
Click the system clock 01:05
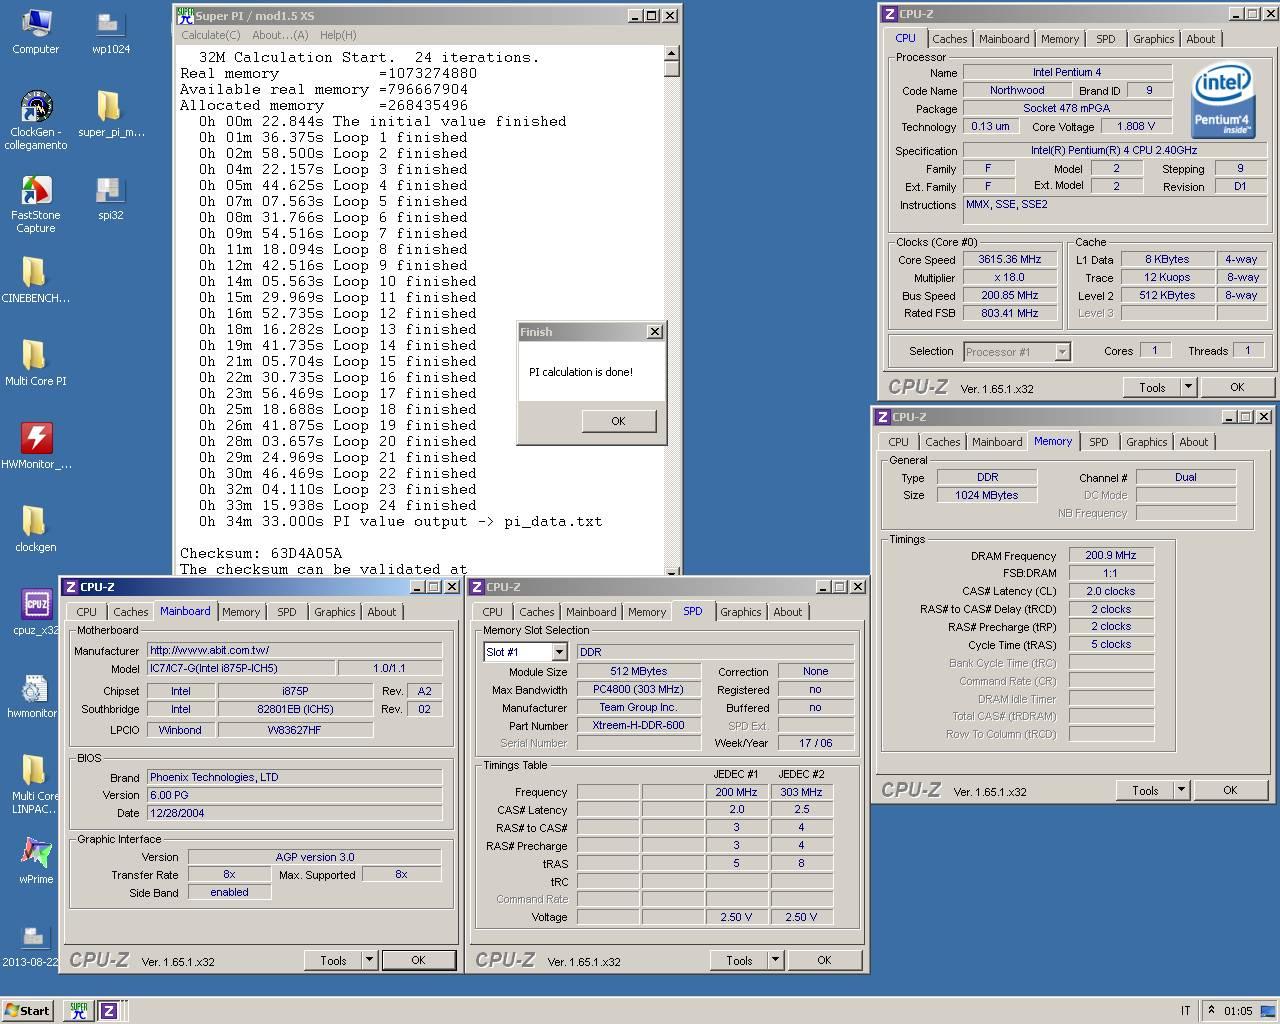(1238, 1011)
